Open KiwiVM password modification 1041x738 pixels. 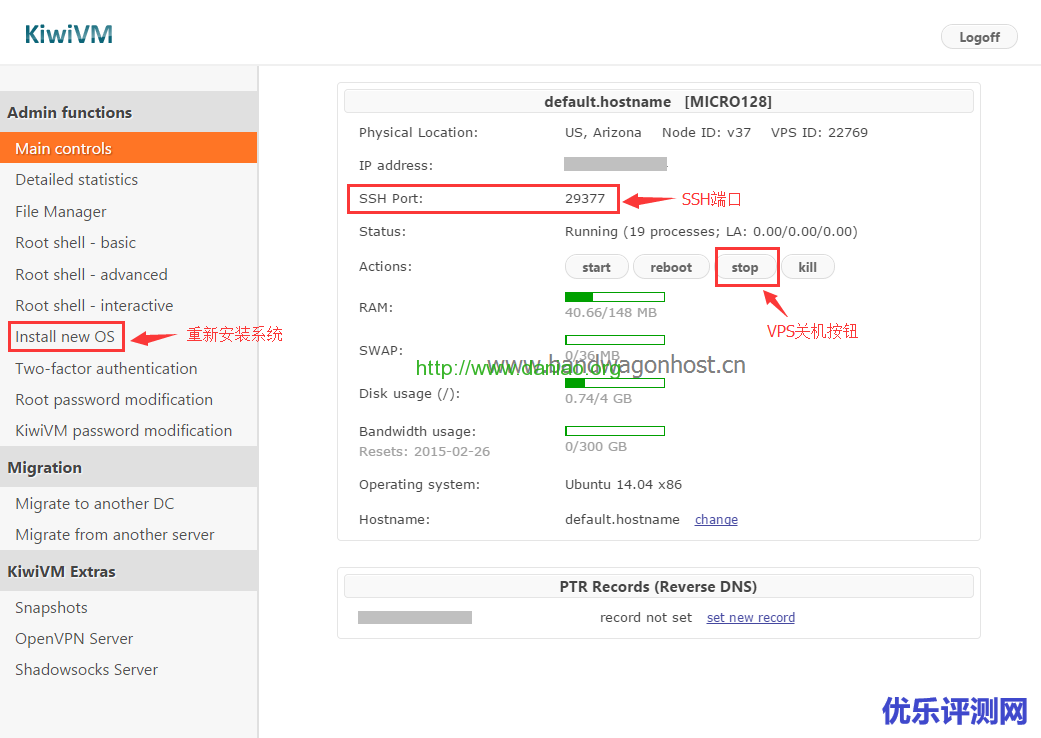point(123,431)
